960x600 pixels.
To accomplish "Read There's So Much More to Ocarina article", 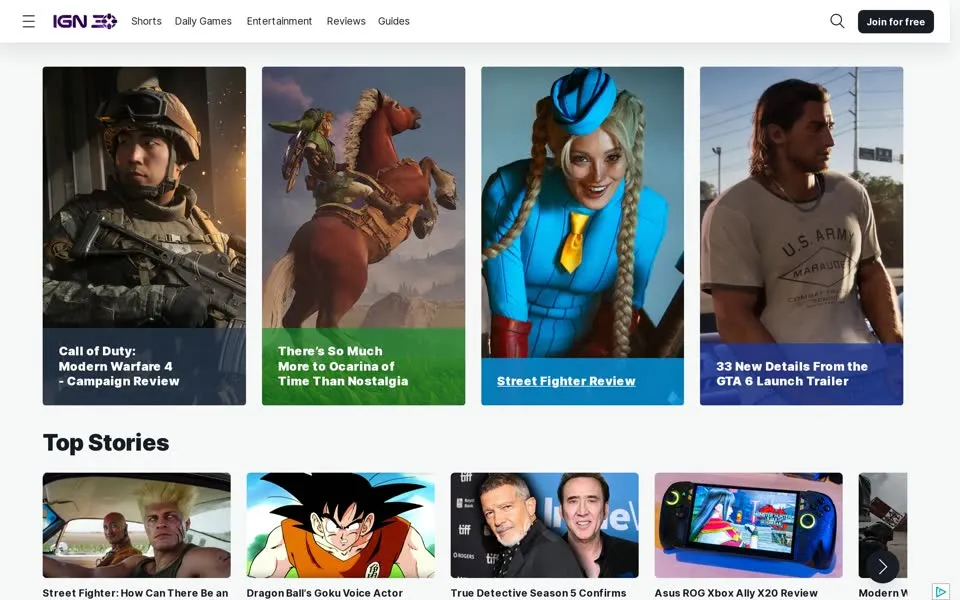I will tap(343, 366).
